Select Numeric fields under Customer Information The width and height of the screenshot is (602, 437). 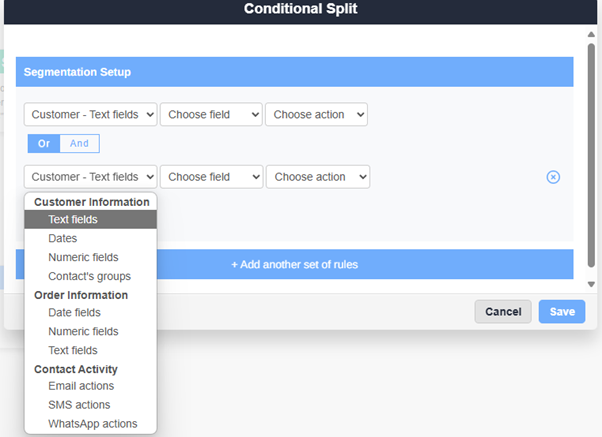click(83, 258)
